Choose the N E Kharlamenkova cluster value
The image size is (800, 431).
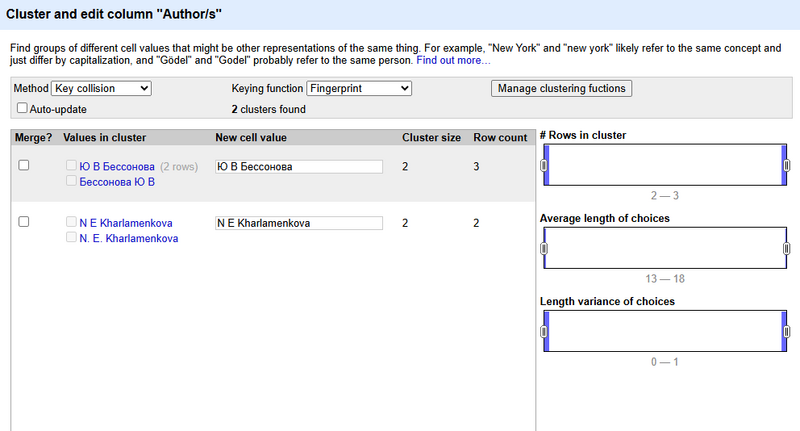click(126, 223)
